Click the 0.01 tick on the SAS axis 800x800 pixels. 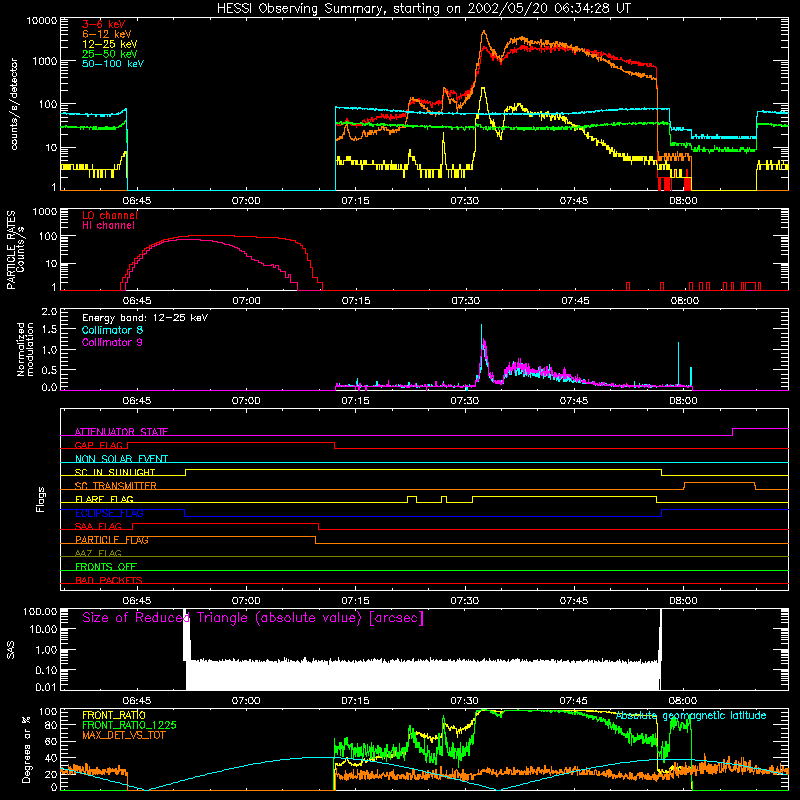[x=46, y=687]
